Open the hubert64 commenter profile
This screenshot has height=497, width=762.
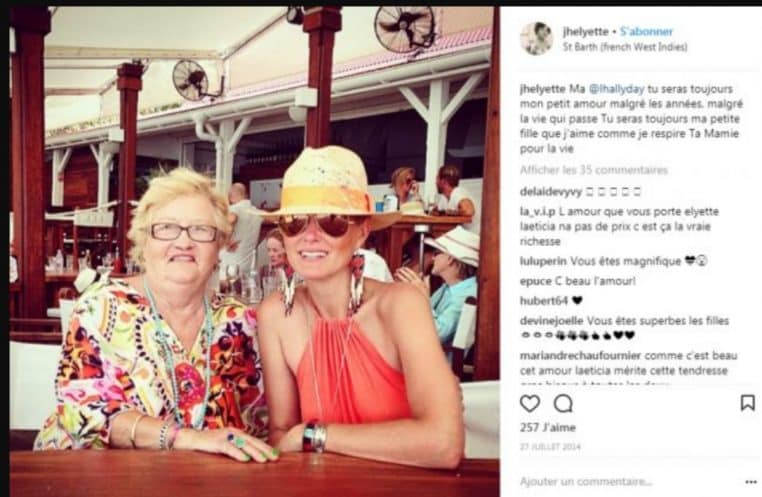click(544, 301)
